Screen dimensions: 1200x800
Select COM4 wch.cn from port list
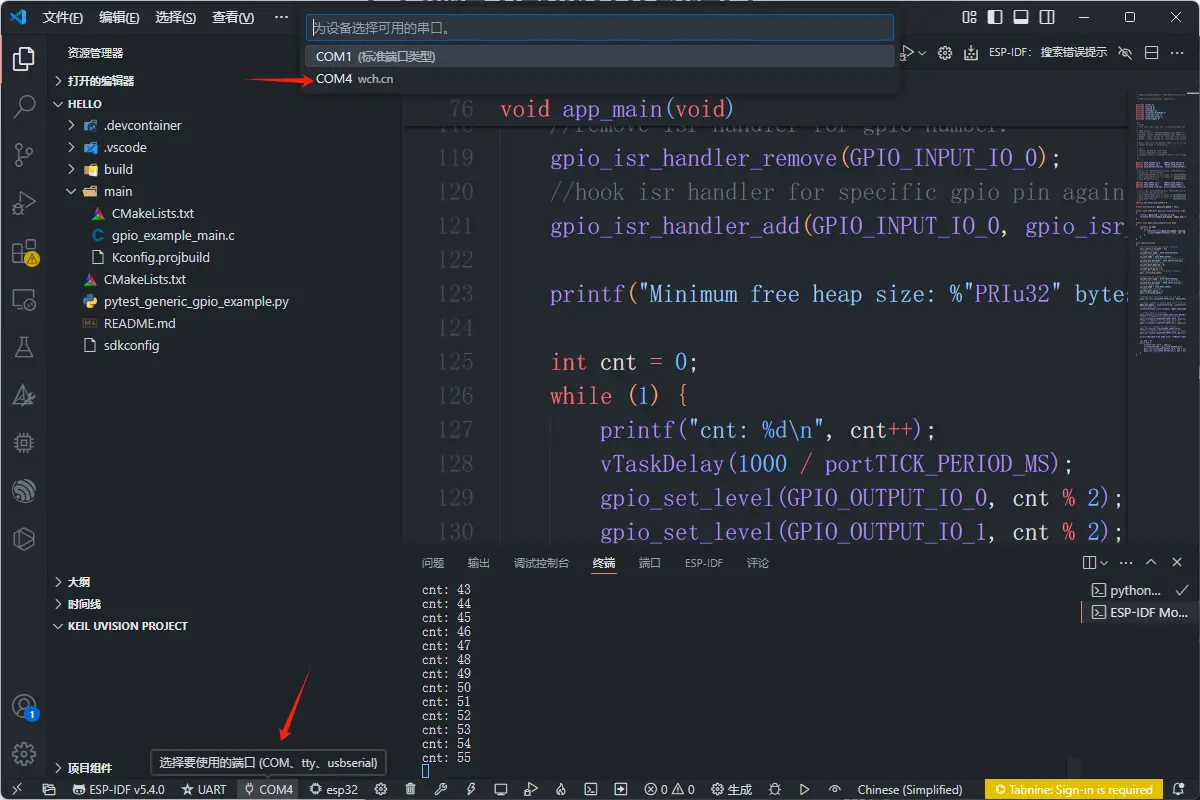pyautogui.click(x=599, y=79)
